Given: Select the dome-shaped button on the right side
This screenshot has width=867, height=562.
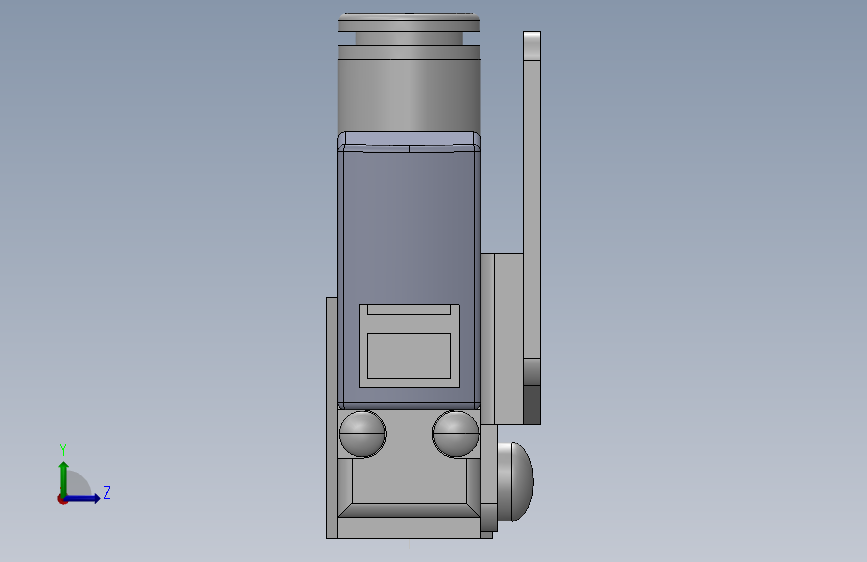Looking at the screenshot, I should point(515,481).
